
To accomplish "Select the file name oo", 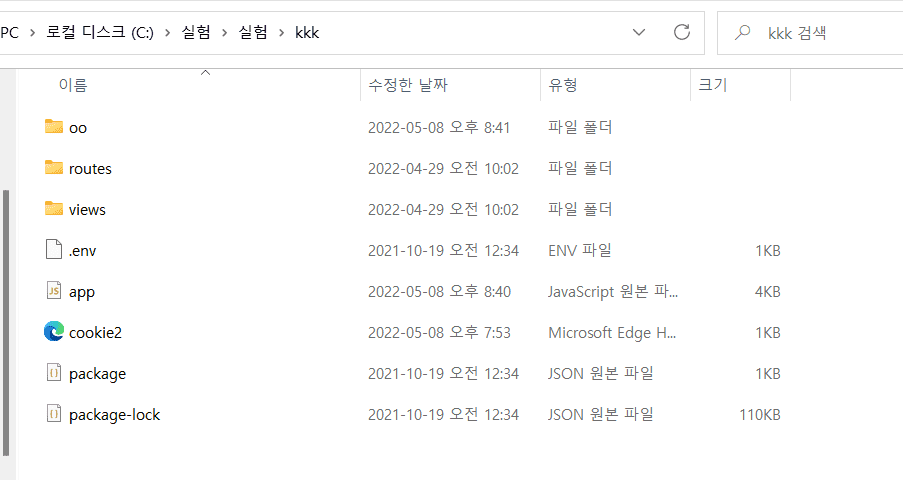I will tap(78, 128).
